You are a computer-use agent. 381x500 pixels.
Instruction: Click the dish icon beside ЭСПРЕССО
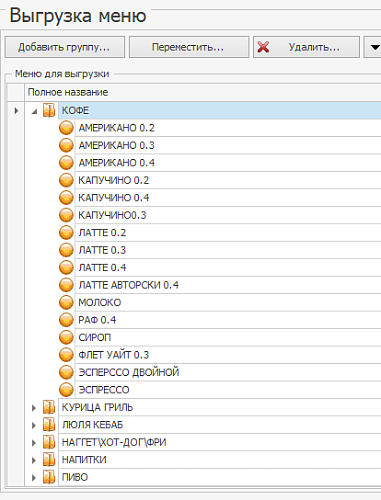[x=66, y=390]
